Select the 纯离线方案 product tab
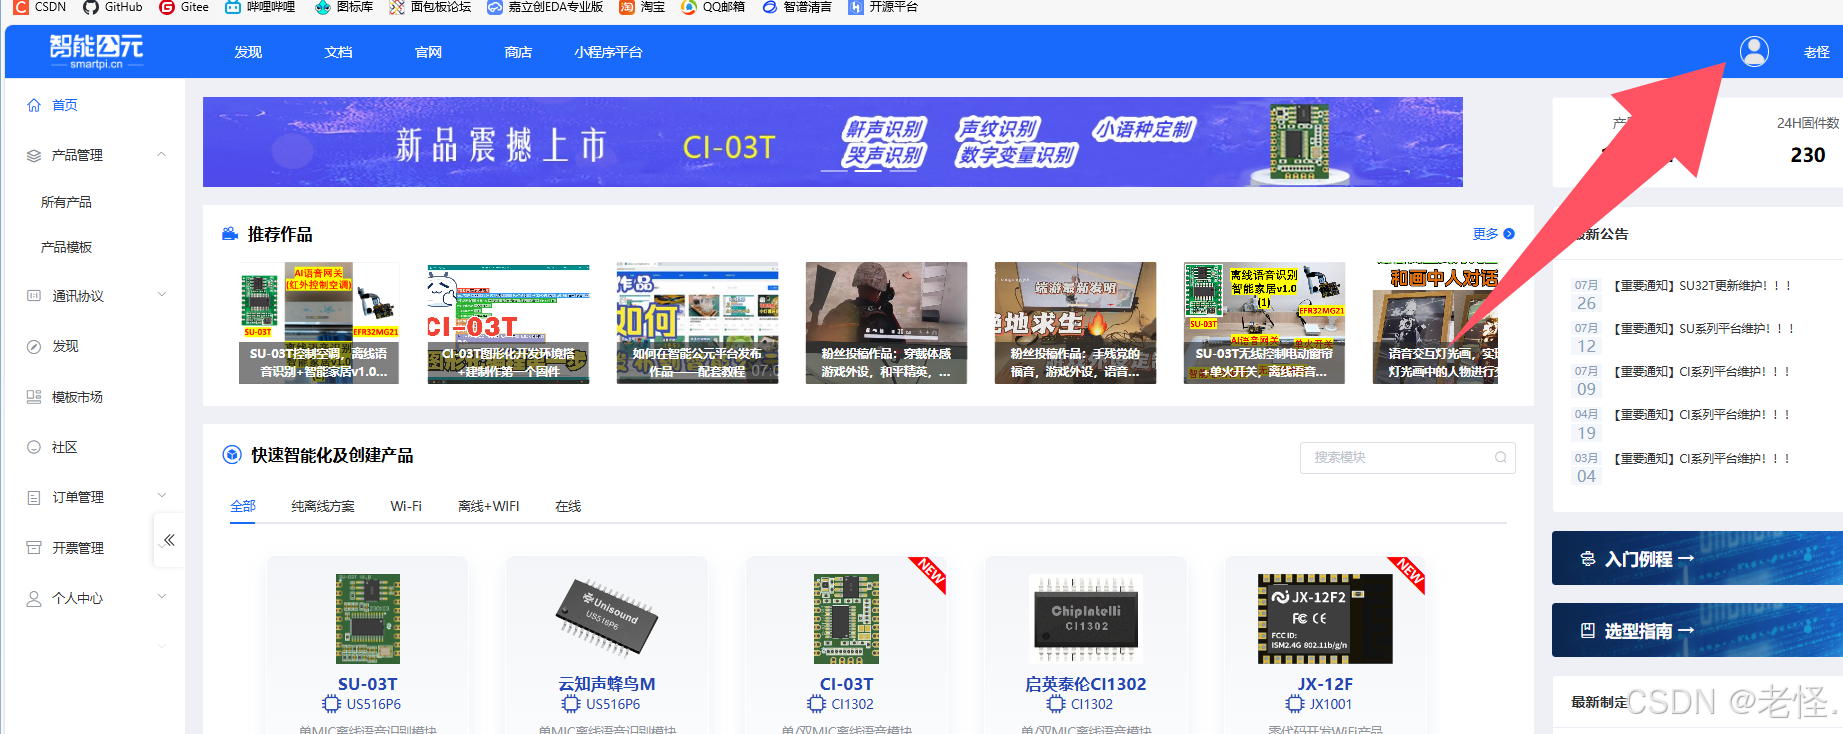Image resolution: width=1843 pixels, height=734 pixels. [x=323, y=506]
